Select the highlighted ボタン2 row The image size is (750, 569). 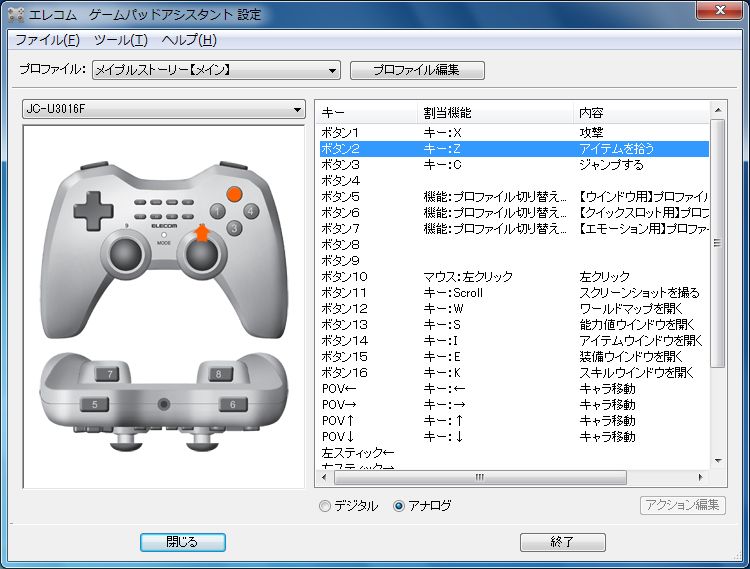pos(514,149)
